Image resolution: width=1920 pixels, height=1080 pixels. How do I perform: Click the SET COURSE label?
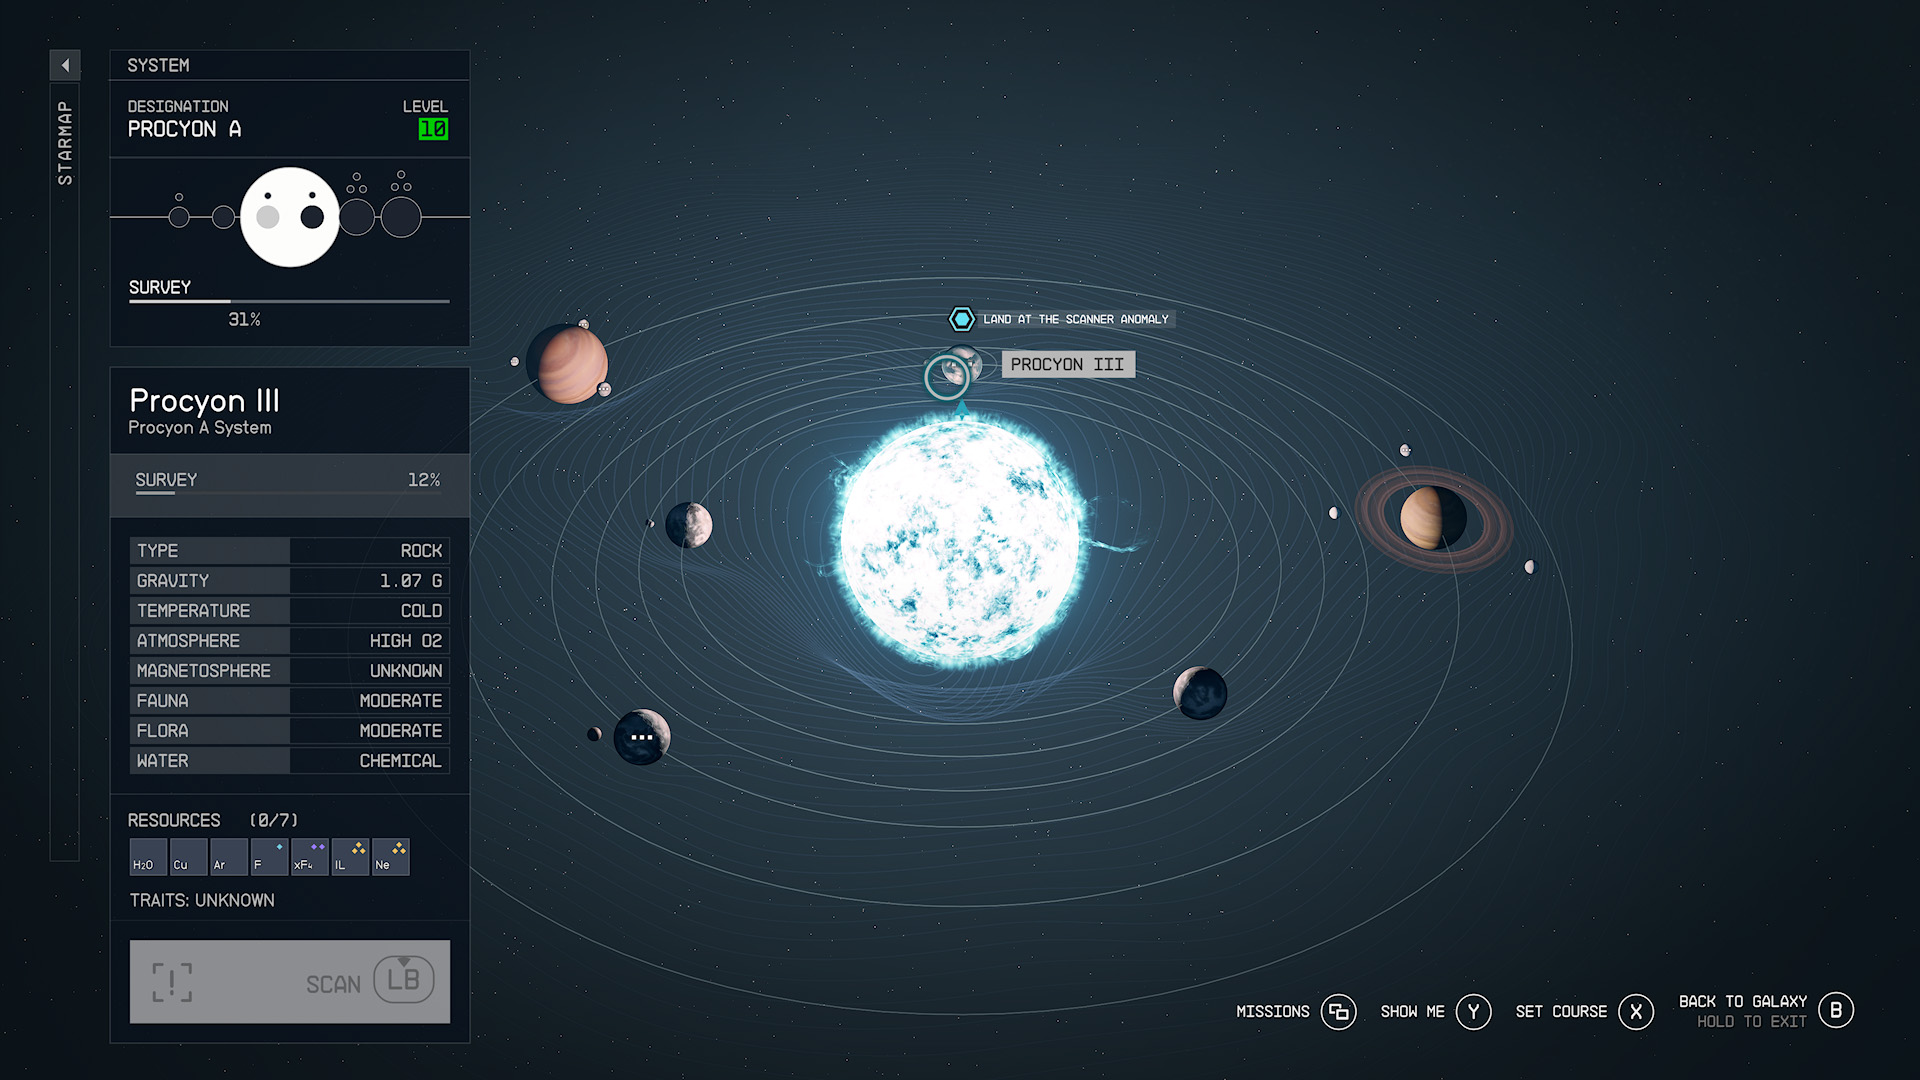[1561, 1012]
